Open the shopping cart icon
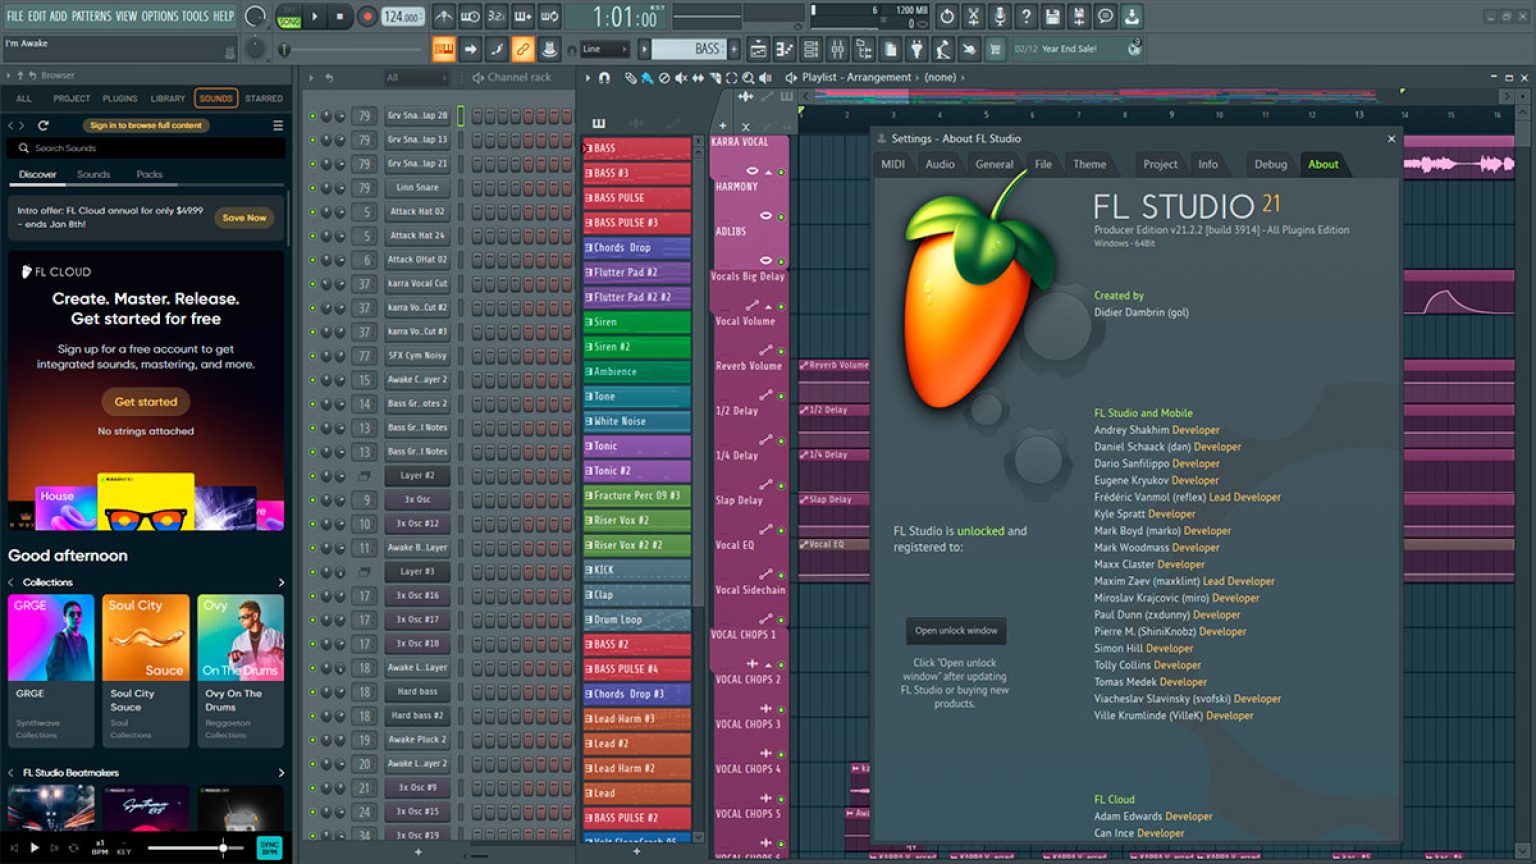 coord(995,48)
